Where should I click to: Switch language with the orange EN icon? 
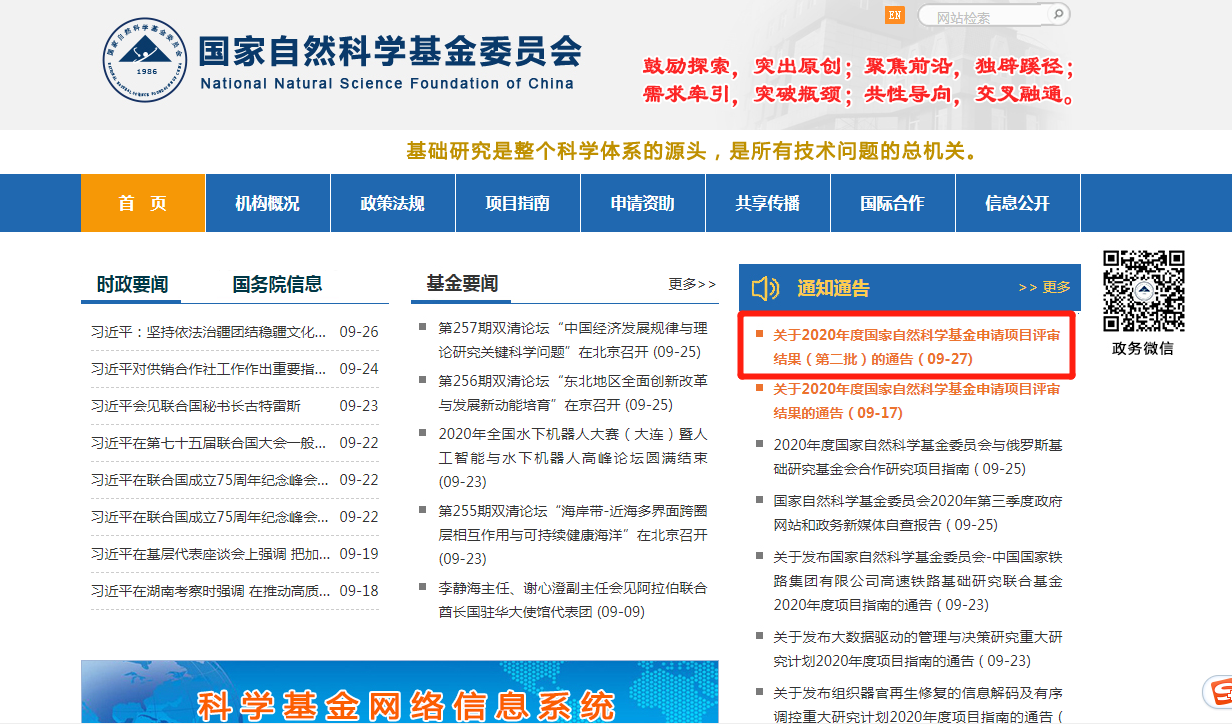[894, 15]
